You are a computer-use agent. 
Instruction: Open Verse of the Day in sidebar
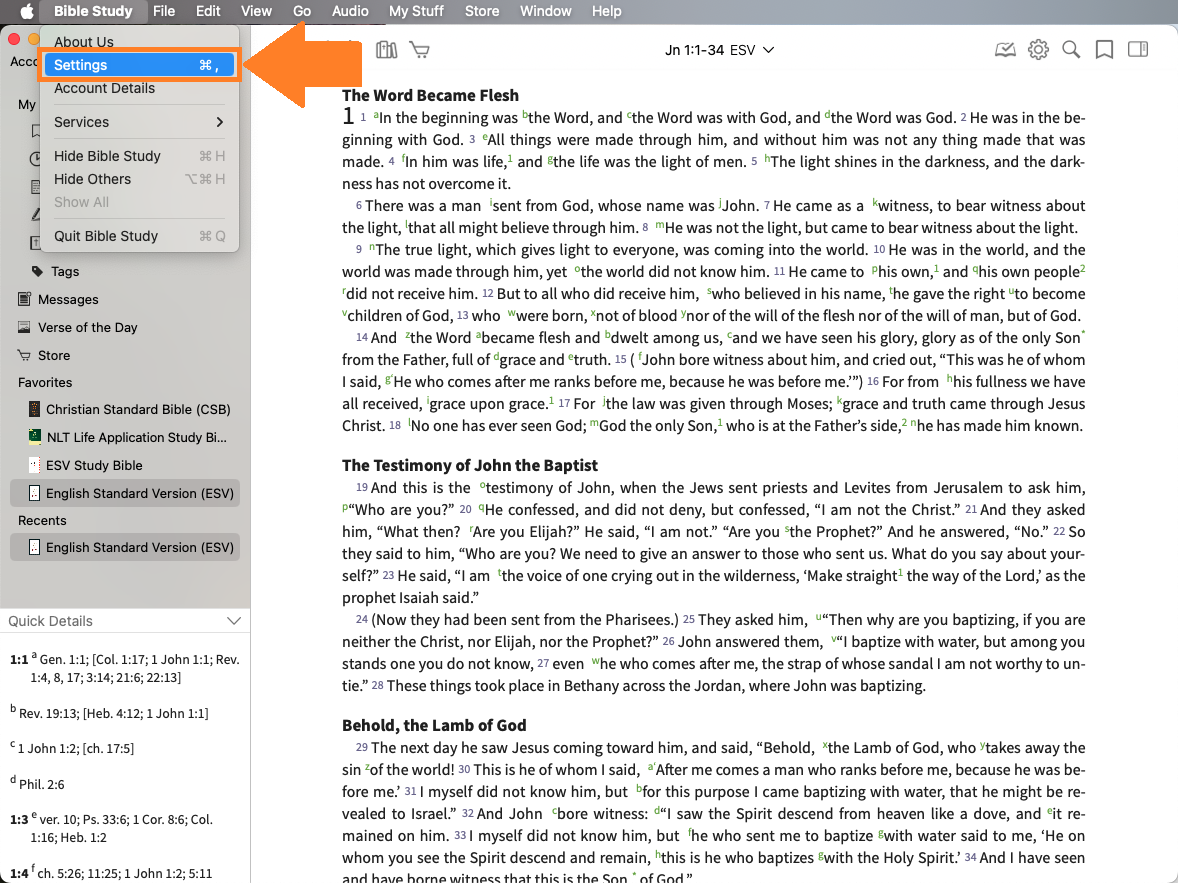pyautogui.click(x=87, y=327)
